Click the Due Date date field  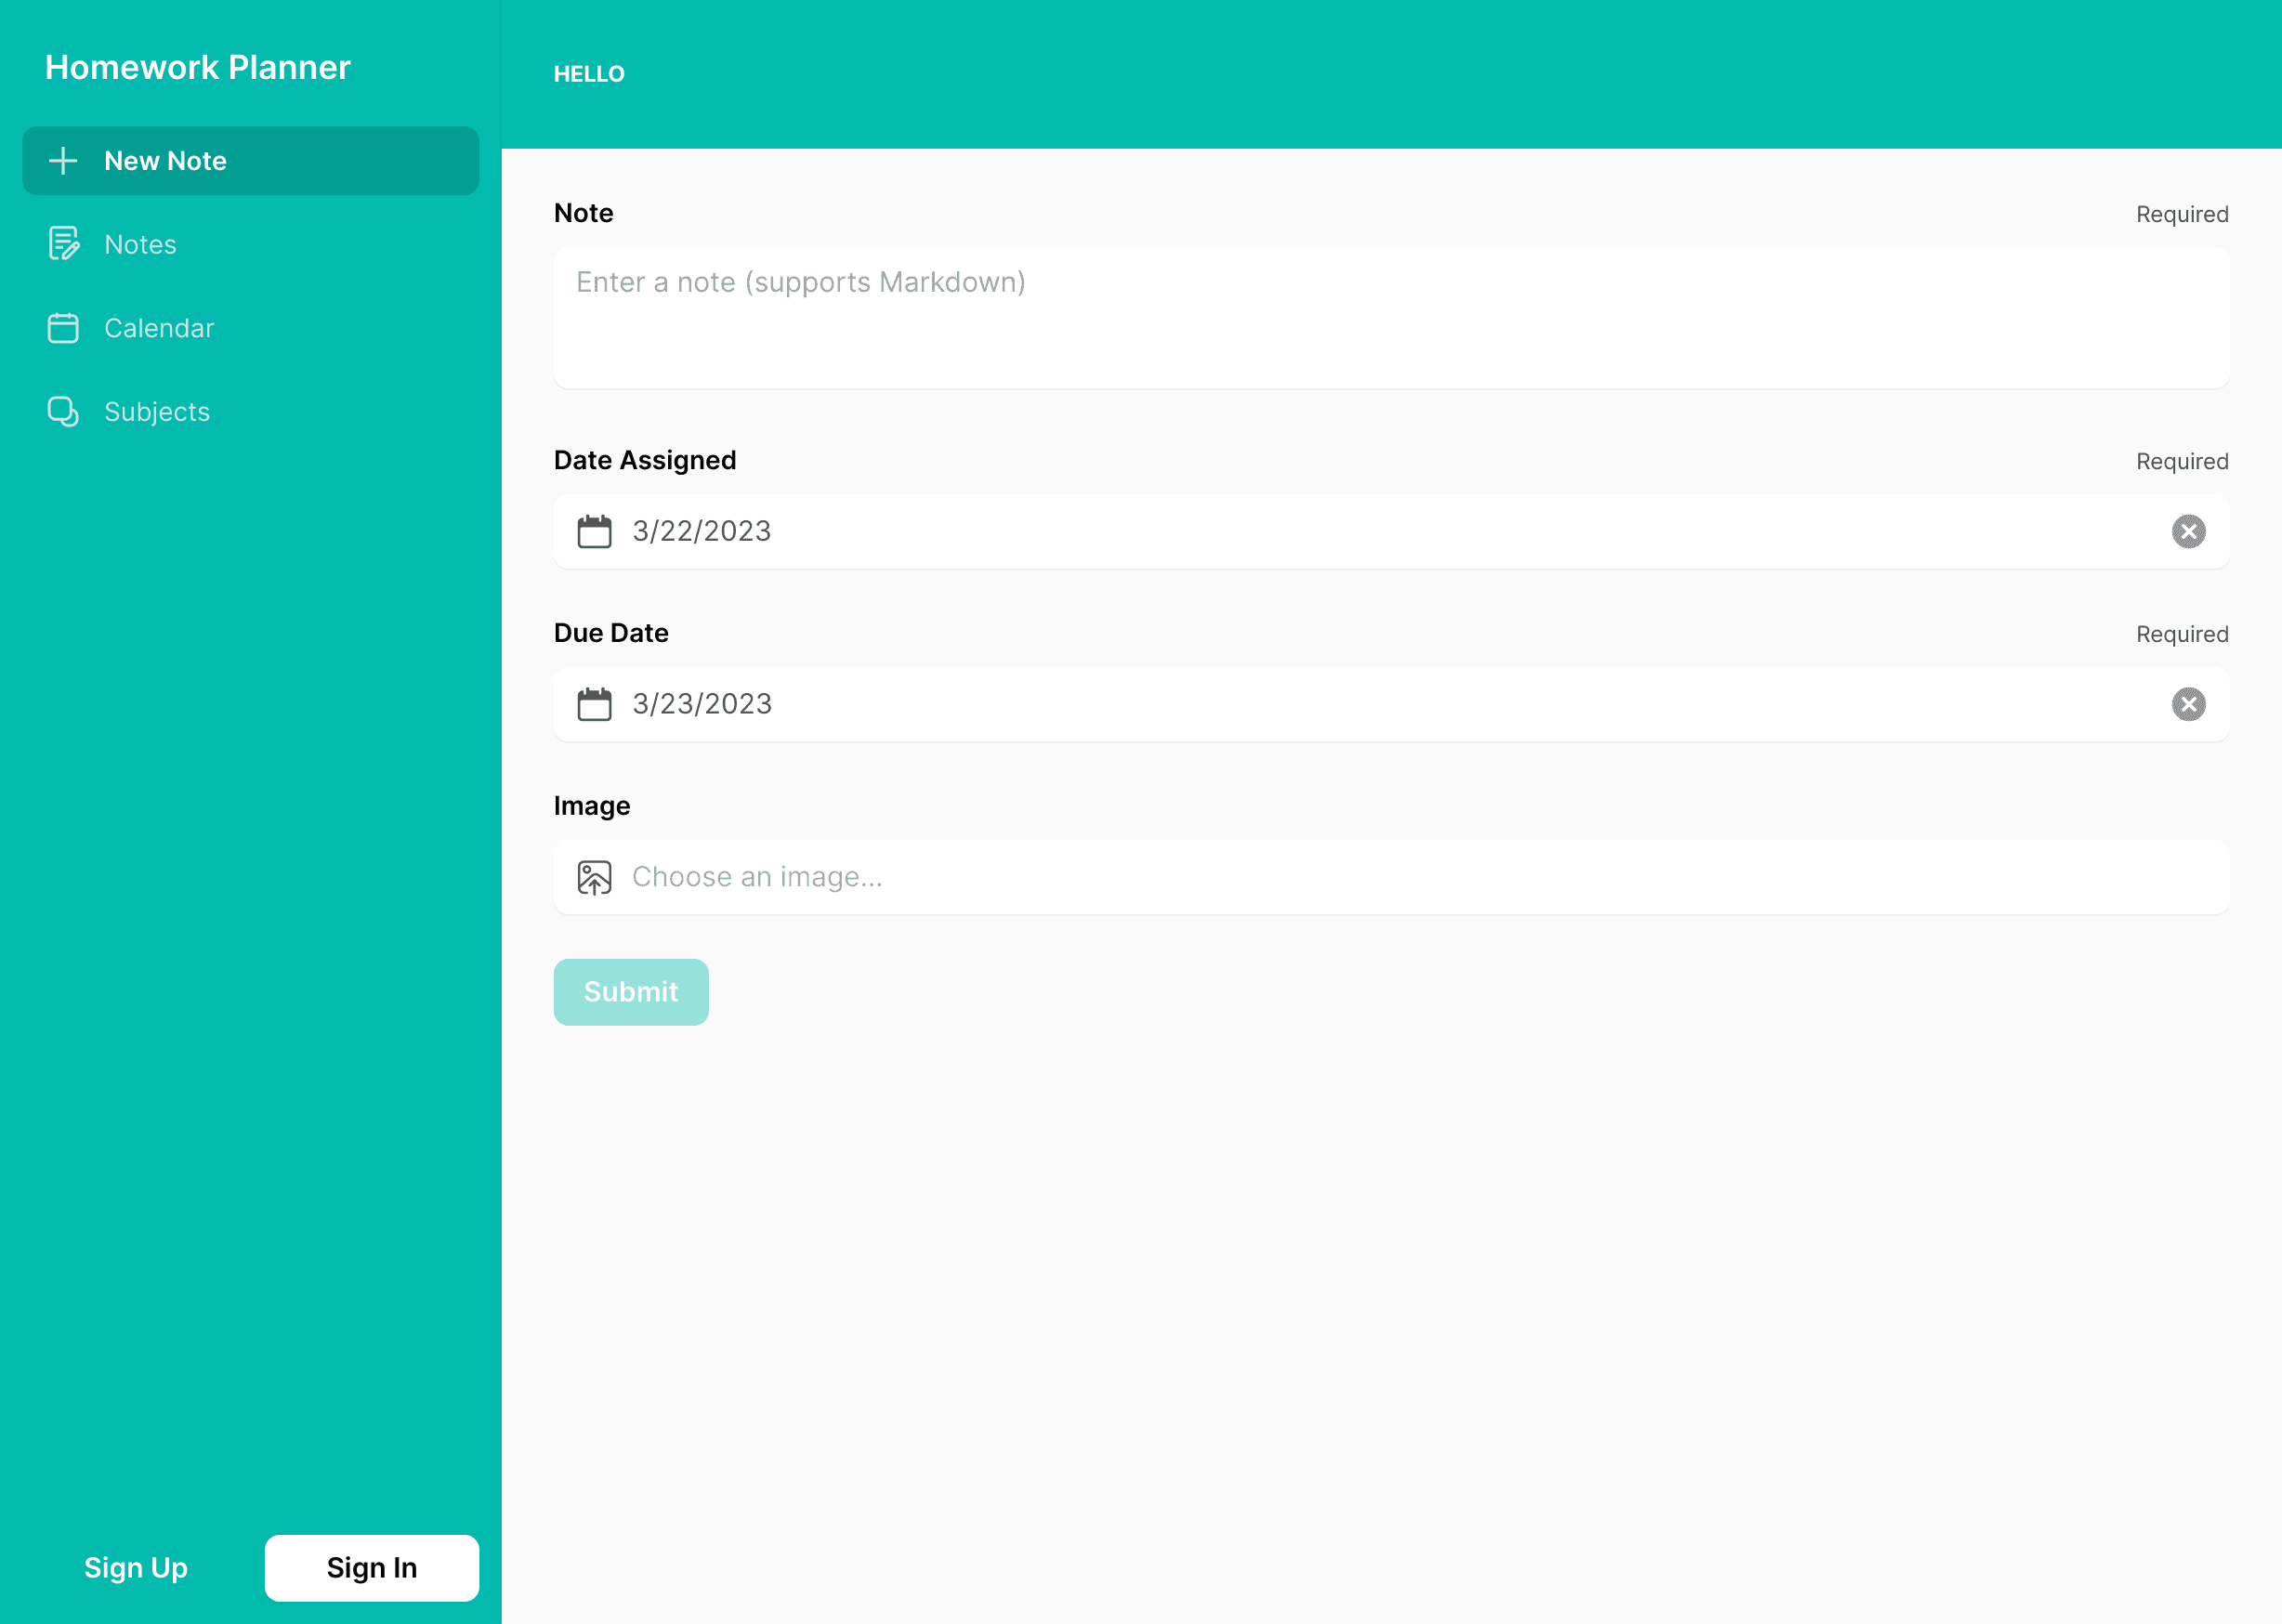[1393, 703]
